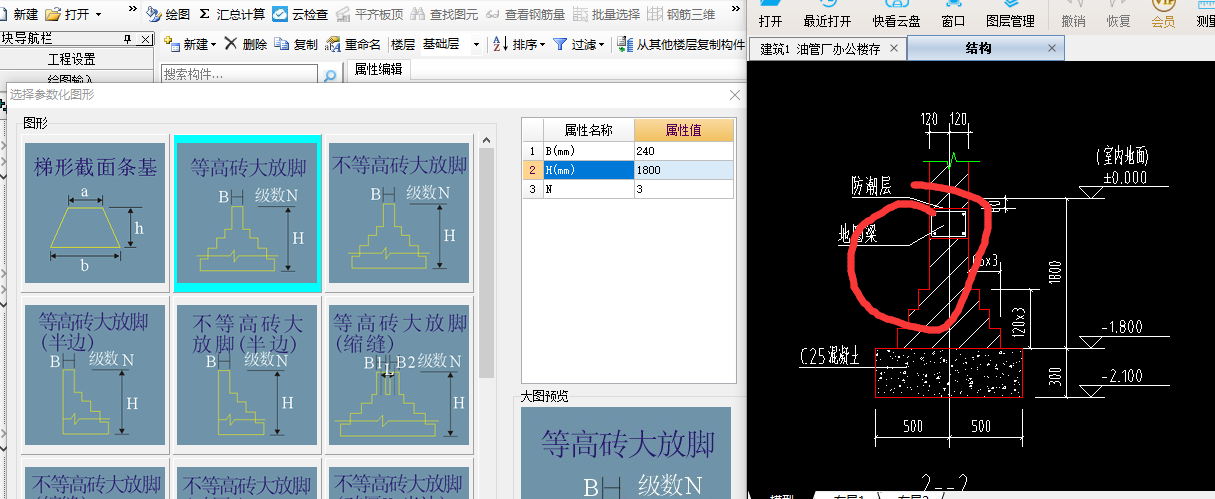The width and height of the screenshot is (1215, 499).
Task: Click 恢复 redo in CAD viewer
Action: [x=1119, y=14]
